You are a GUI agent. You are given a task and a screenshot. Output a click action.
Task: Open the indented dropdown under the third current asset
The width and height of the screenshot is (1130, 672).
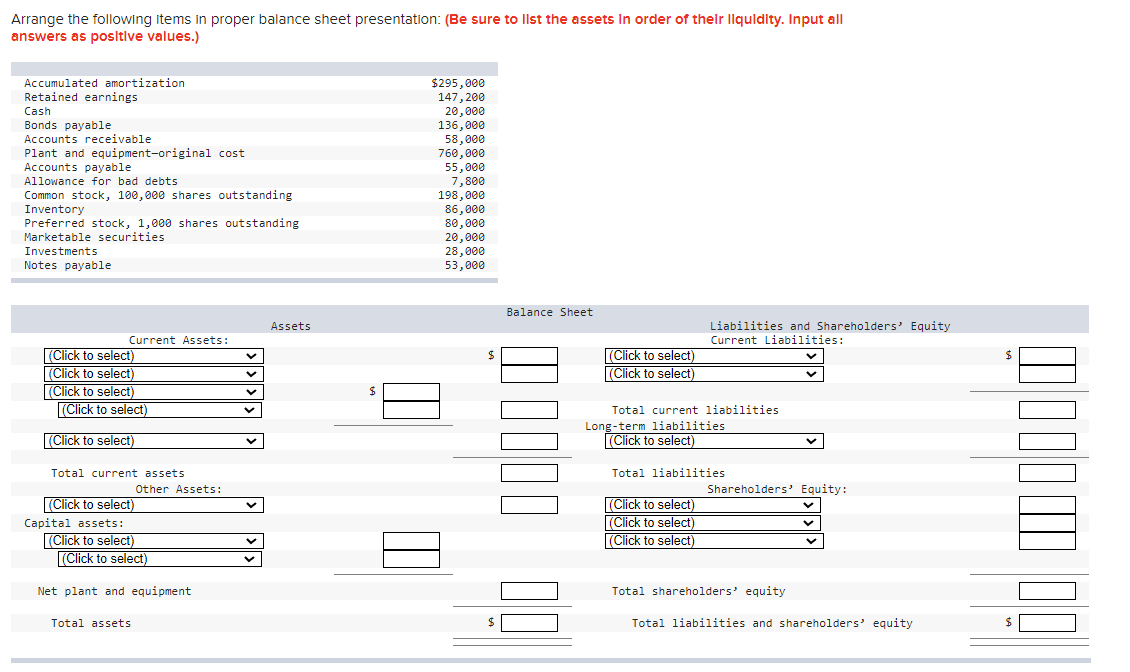coord(160,409)
